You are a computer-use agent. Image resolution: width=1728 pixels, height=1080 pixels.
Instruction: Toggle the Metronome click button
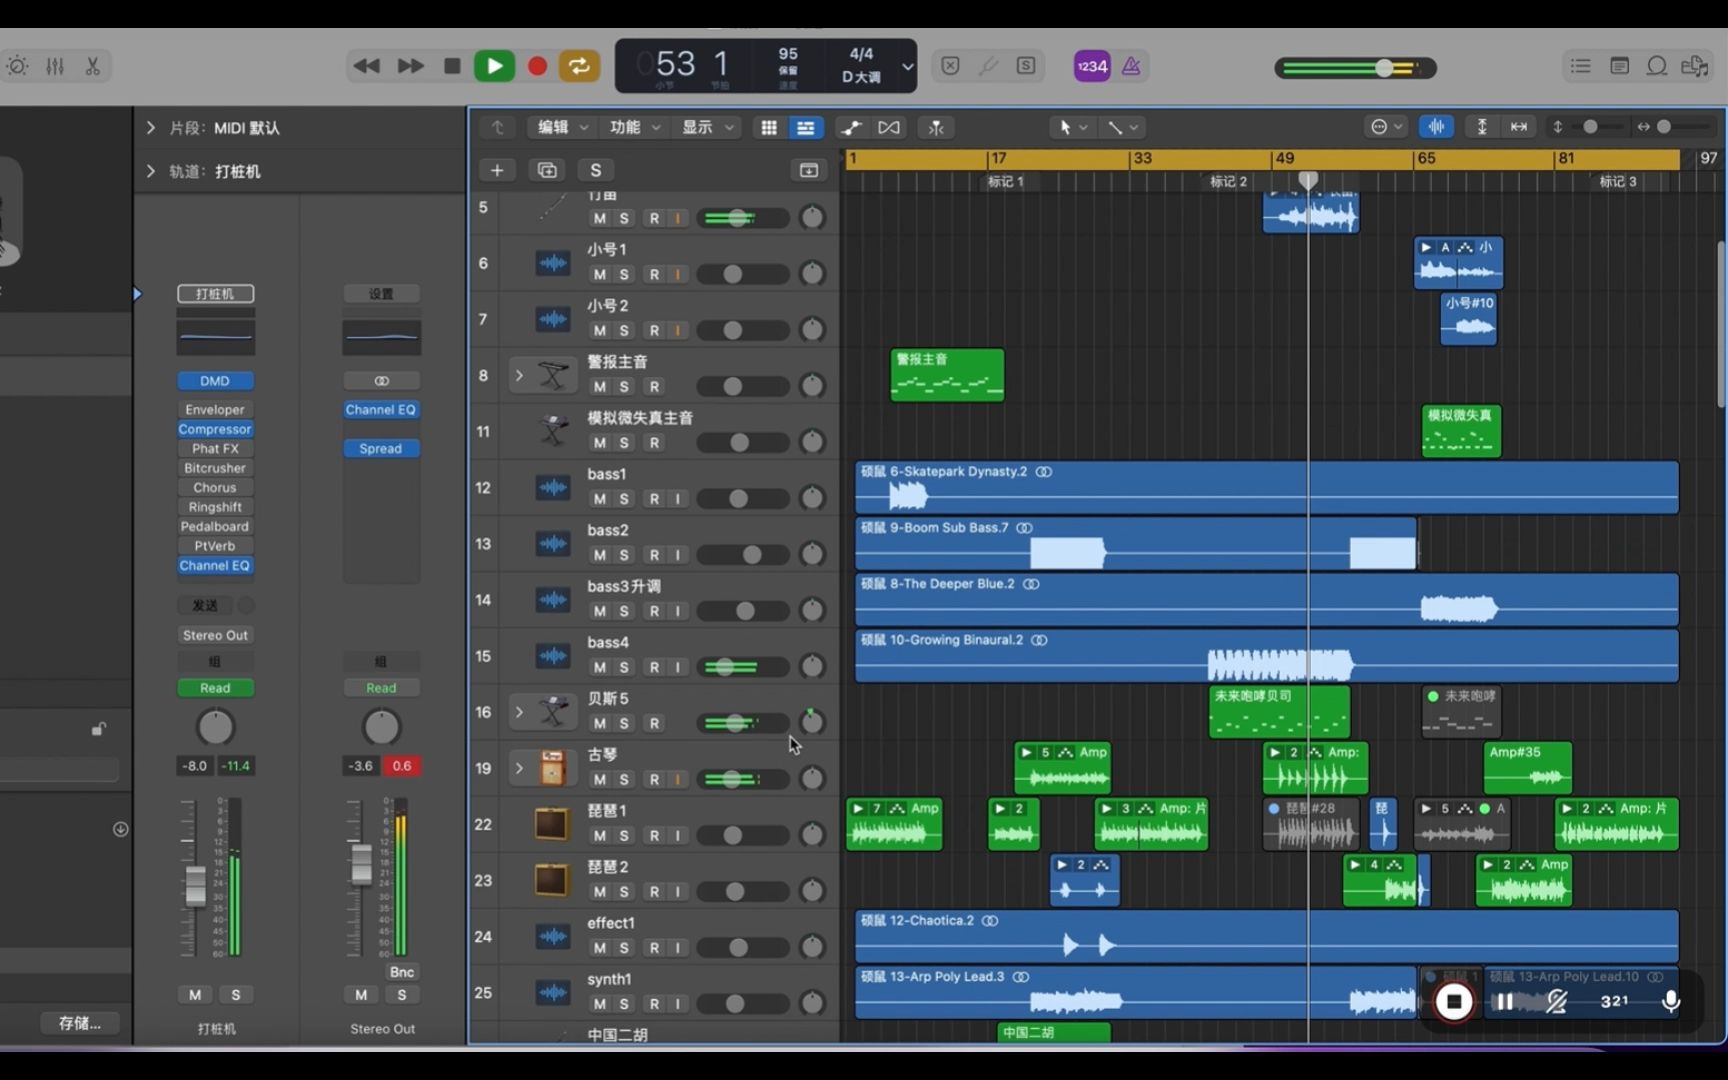[x=1131, y=66]
